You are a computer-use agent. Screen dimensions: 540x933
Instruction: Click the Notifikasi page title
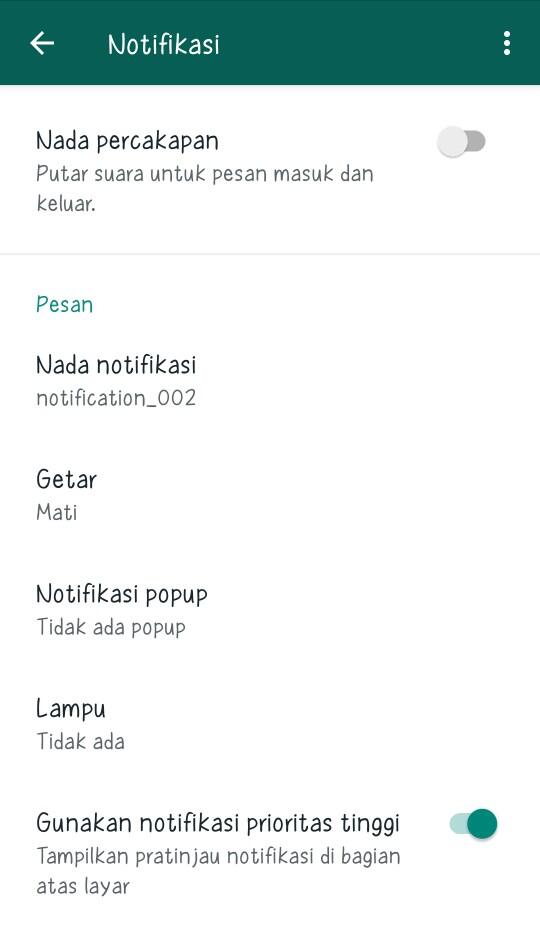click(164, 44)
